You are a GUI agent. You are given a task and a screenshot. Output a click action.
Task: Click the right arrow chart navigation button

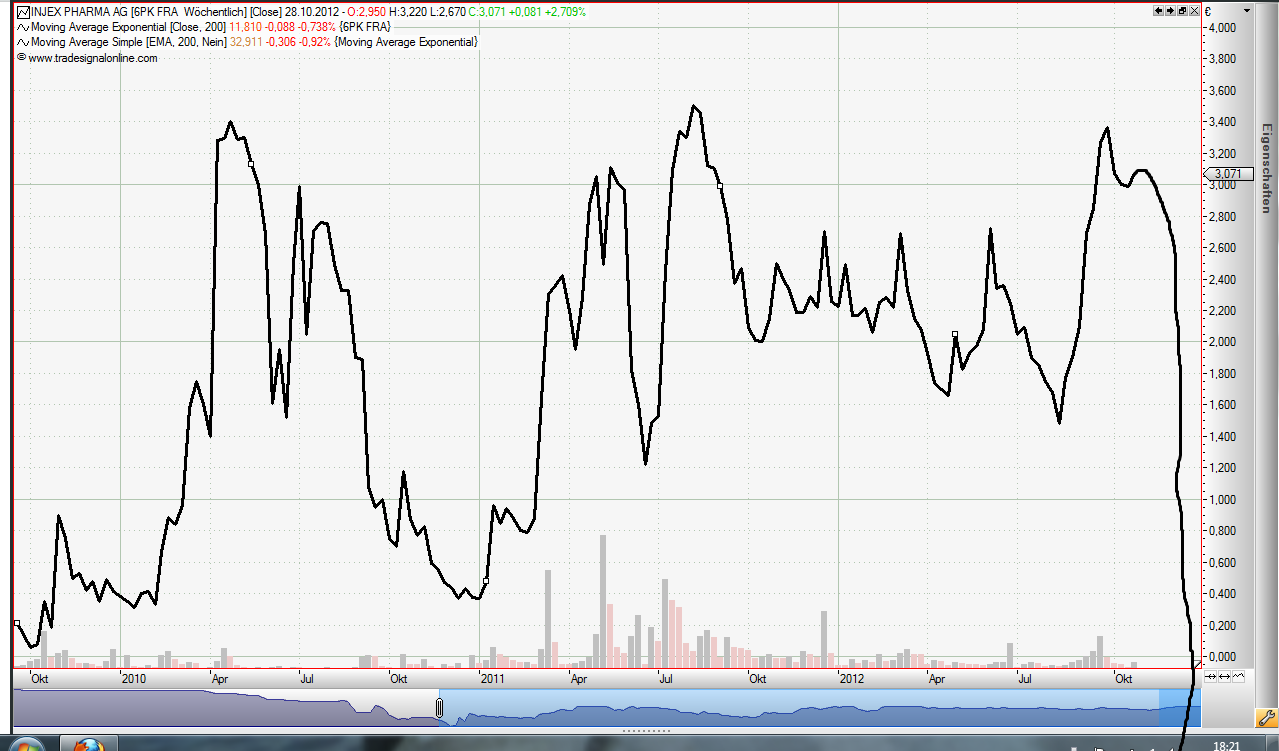click(1170, 10)
